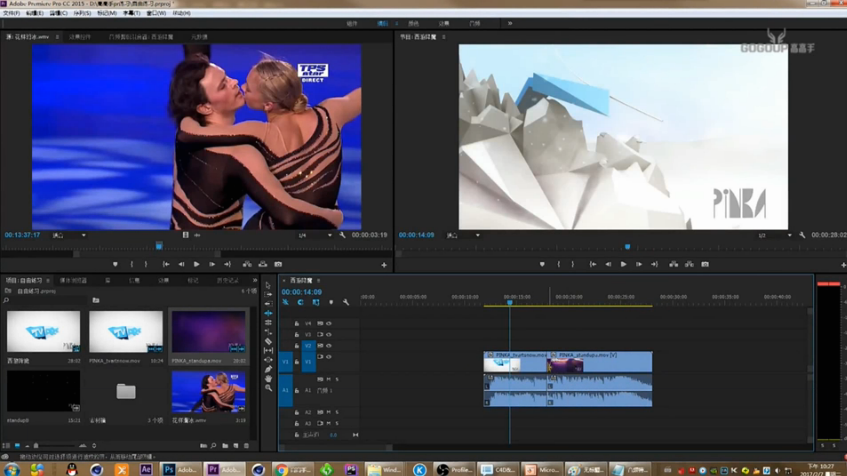The height and width of the screenshot is (476, 847).
Task: Add a marker on the timeline
Action: click(x=331, y=303)
